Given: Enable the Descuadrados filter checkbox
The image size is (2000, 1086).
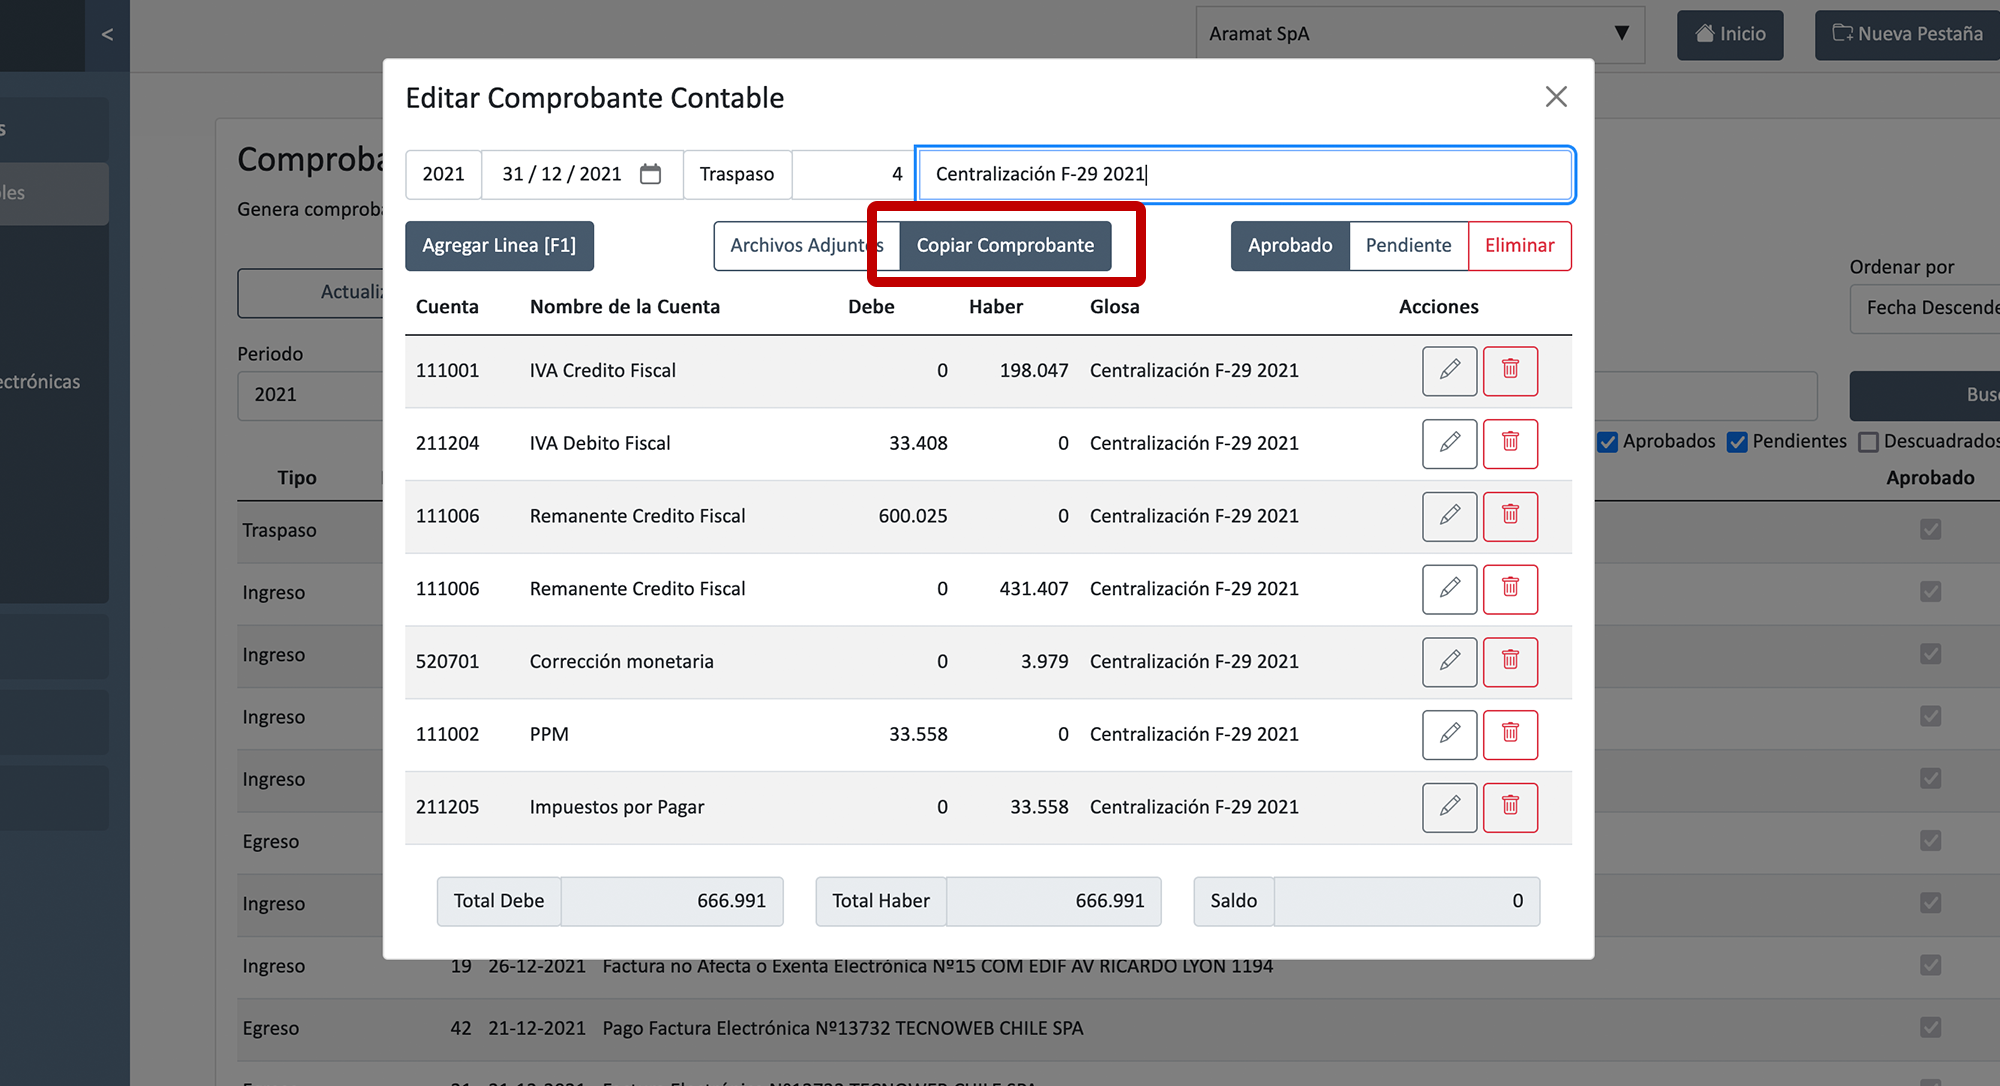Looking at the screenshot, I should [x=1868, y=442].
